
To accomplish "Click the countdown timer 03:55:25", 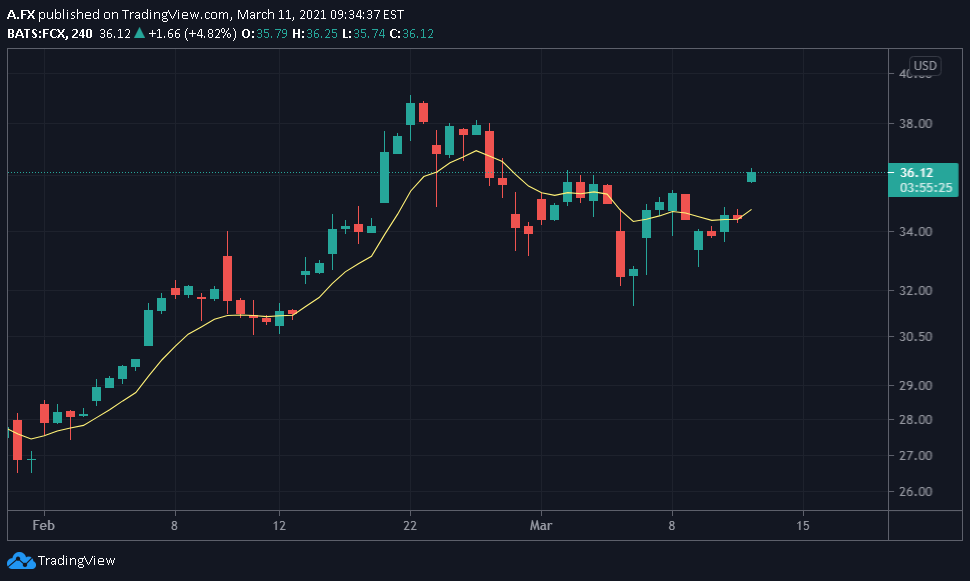I will [925, 187].
